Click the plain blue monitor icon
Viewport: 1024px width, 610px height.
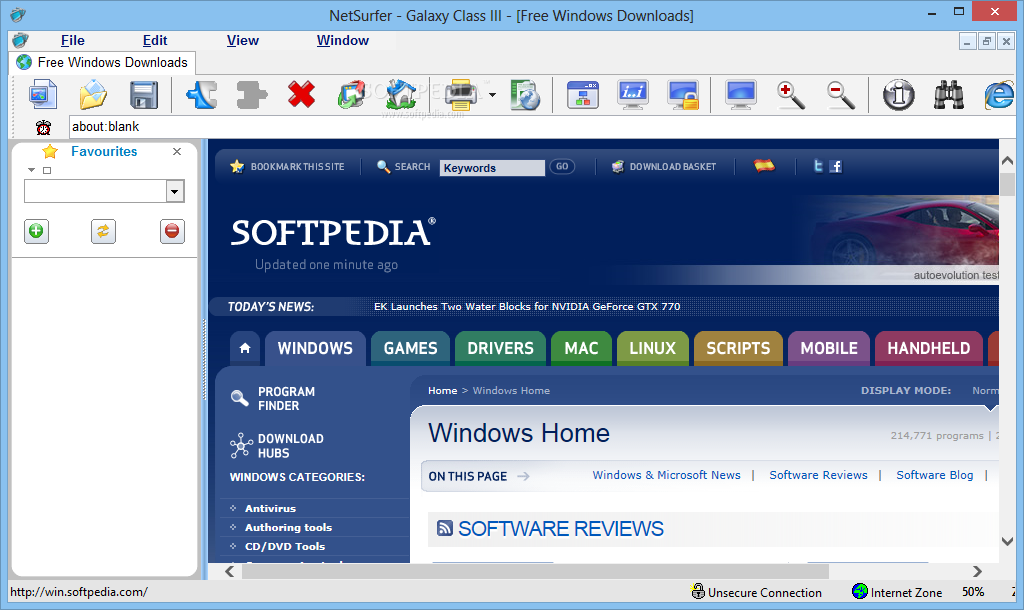coord(741,95)
